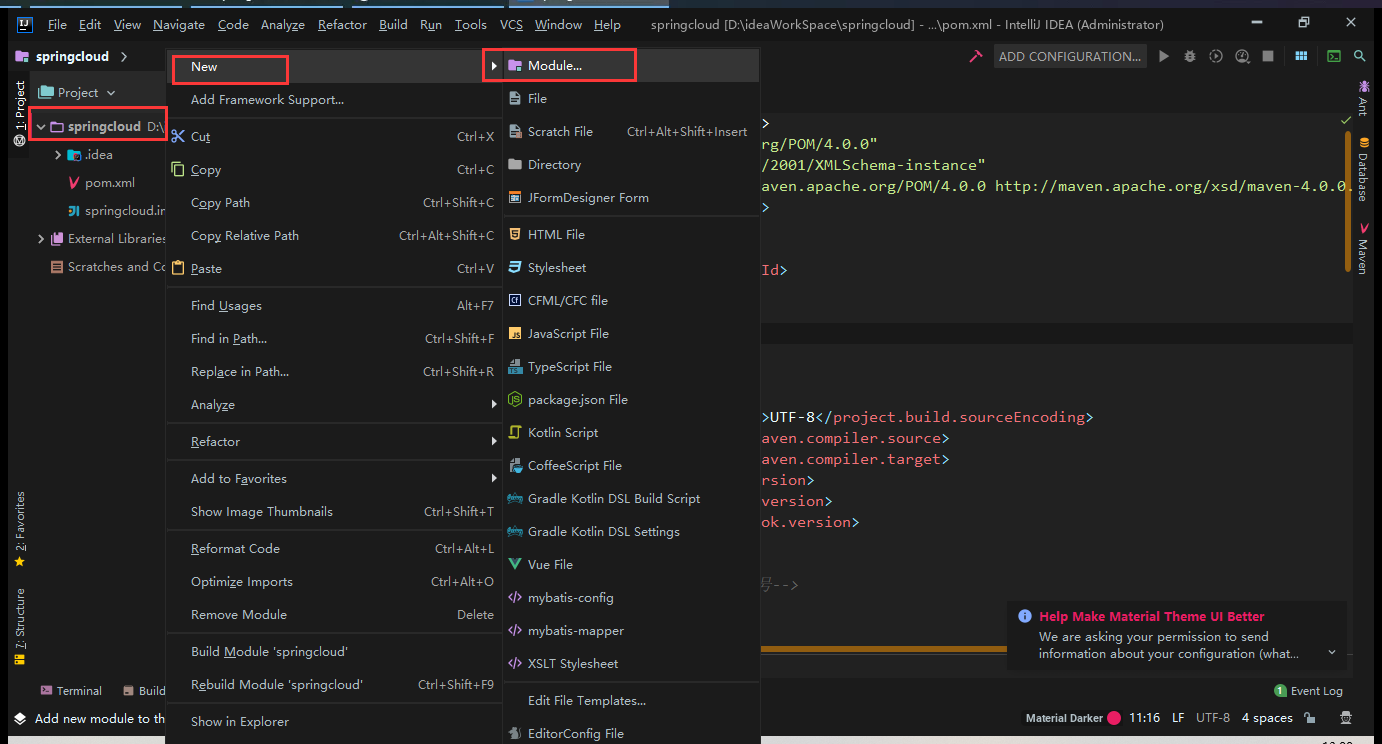Open the Terminal tool window tab

coord(71,691)
